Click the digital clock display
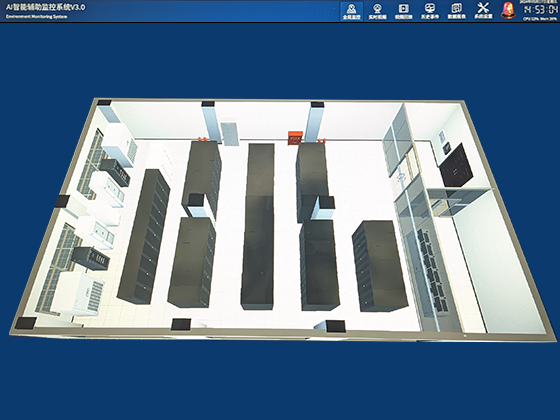The width and height of the screenshot is (560, 420). tap(540, 10)
